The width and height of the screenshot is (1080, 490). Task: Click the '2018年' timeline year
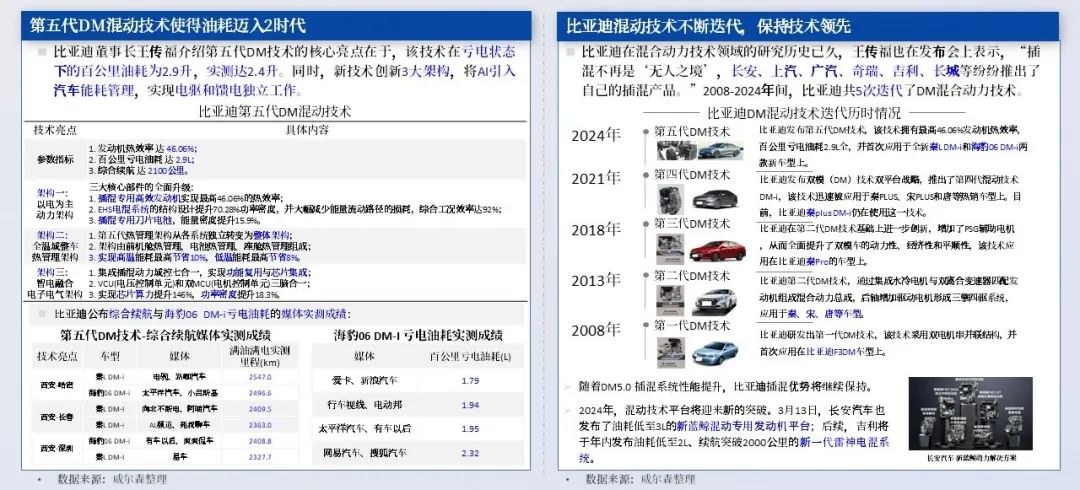(596, 229)
